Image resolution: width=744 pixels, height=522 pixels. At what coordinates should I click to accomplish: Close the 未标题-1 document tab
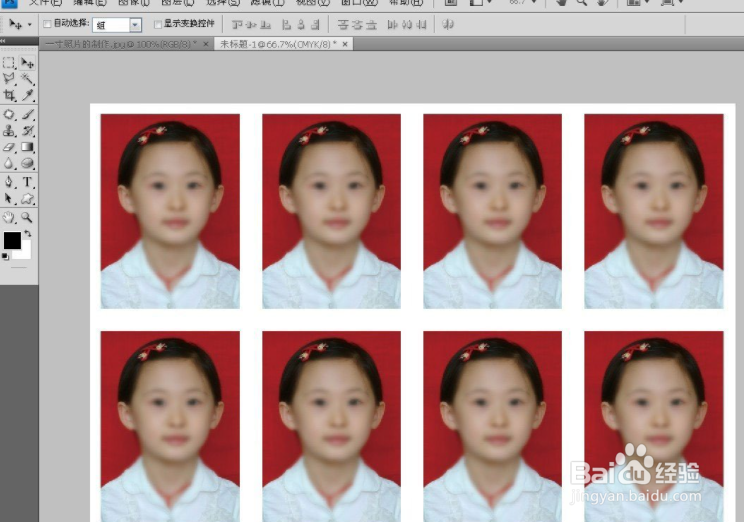(x=345, y=44)
